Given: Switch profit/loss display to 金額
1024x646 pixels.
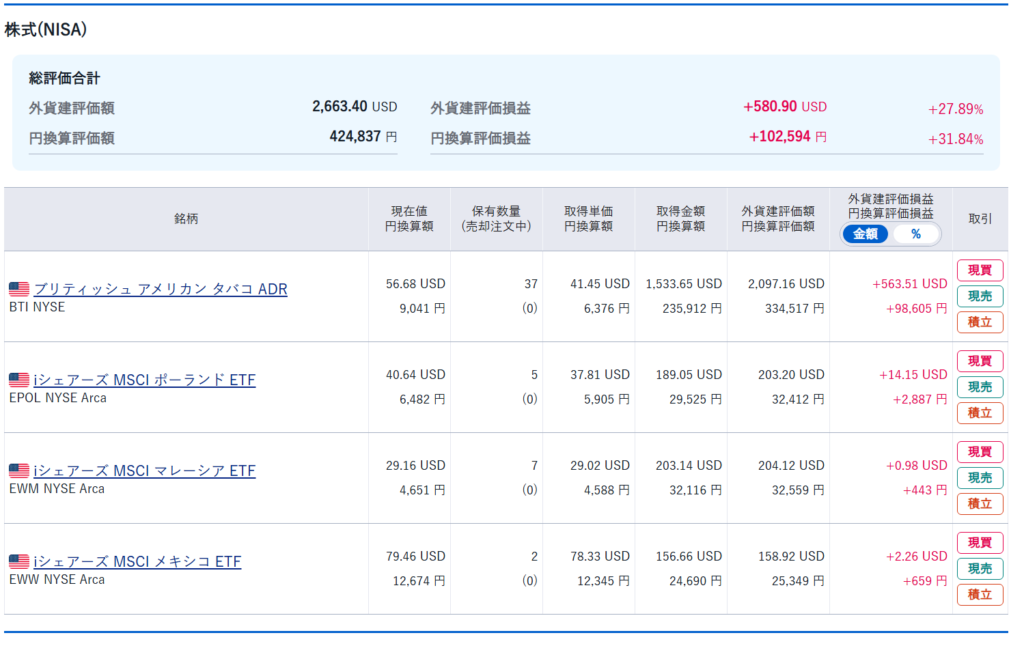Looking at the screenshot, I should (x=865, y=234).
